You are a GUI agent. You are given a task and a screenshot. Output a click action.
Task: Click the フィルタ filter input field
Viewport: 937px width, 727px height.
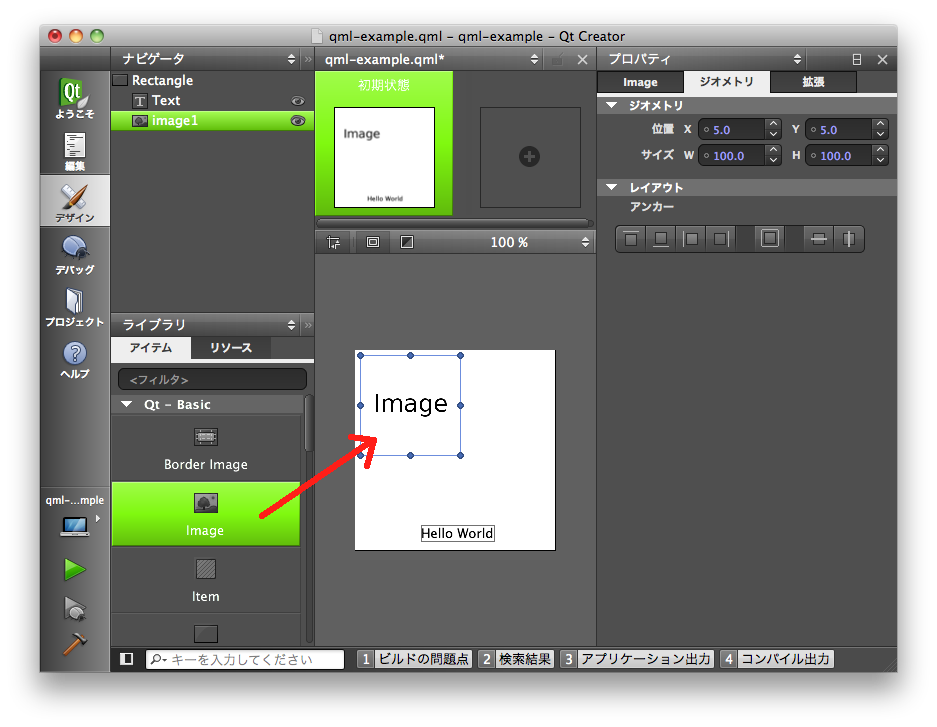point(212,380)
